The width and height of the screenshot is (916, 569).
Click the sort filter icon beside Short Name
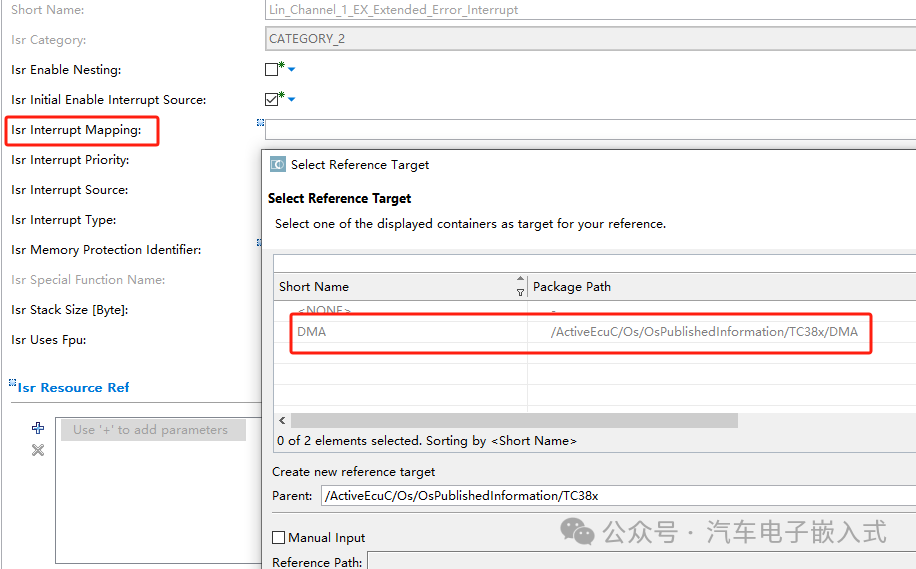[520, 287]
